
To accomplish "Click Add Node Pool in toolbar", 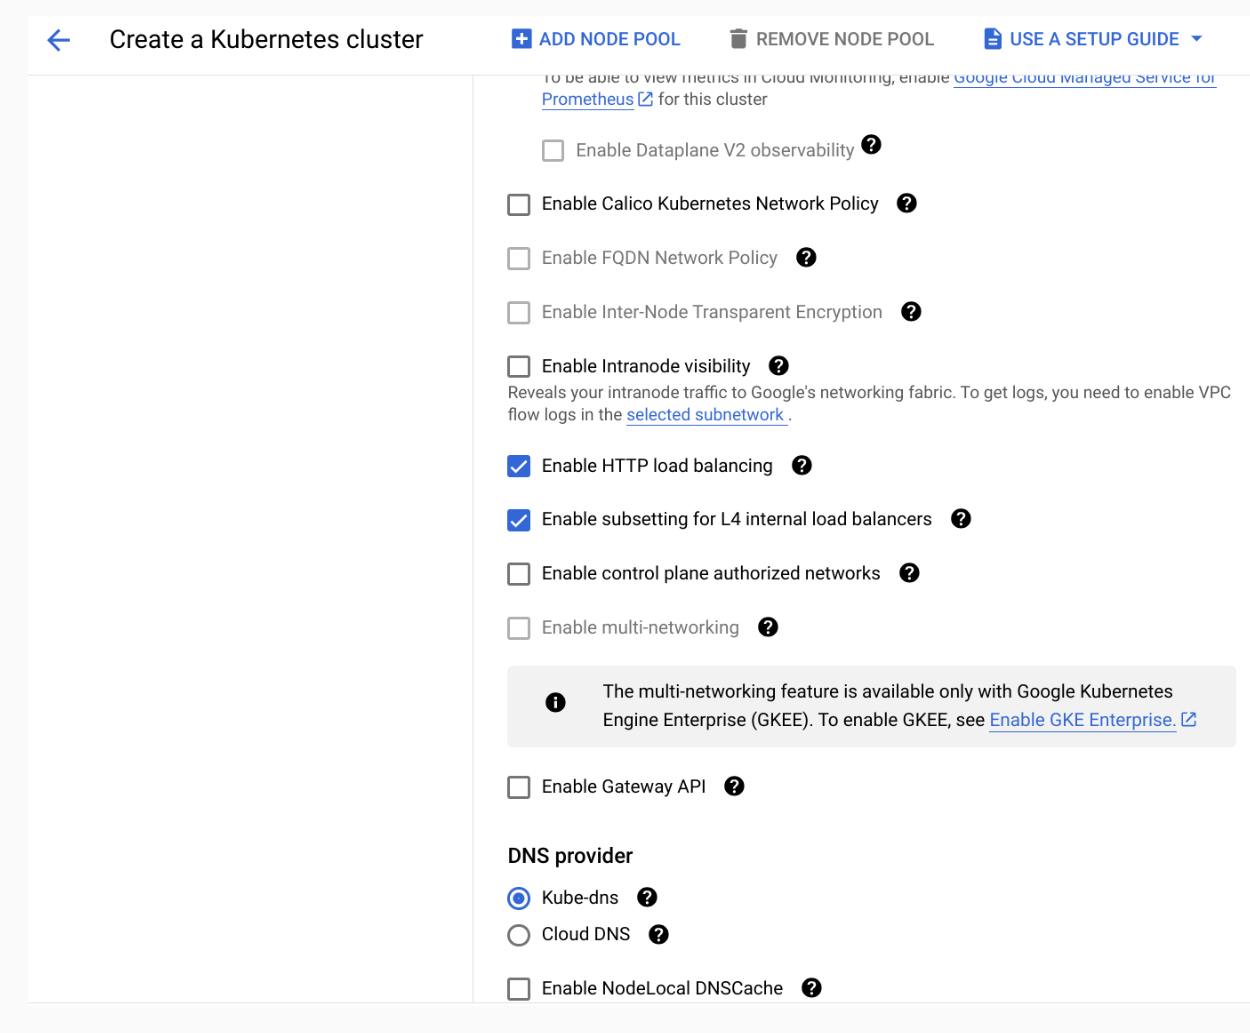I will click(596, 39).
